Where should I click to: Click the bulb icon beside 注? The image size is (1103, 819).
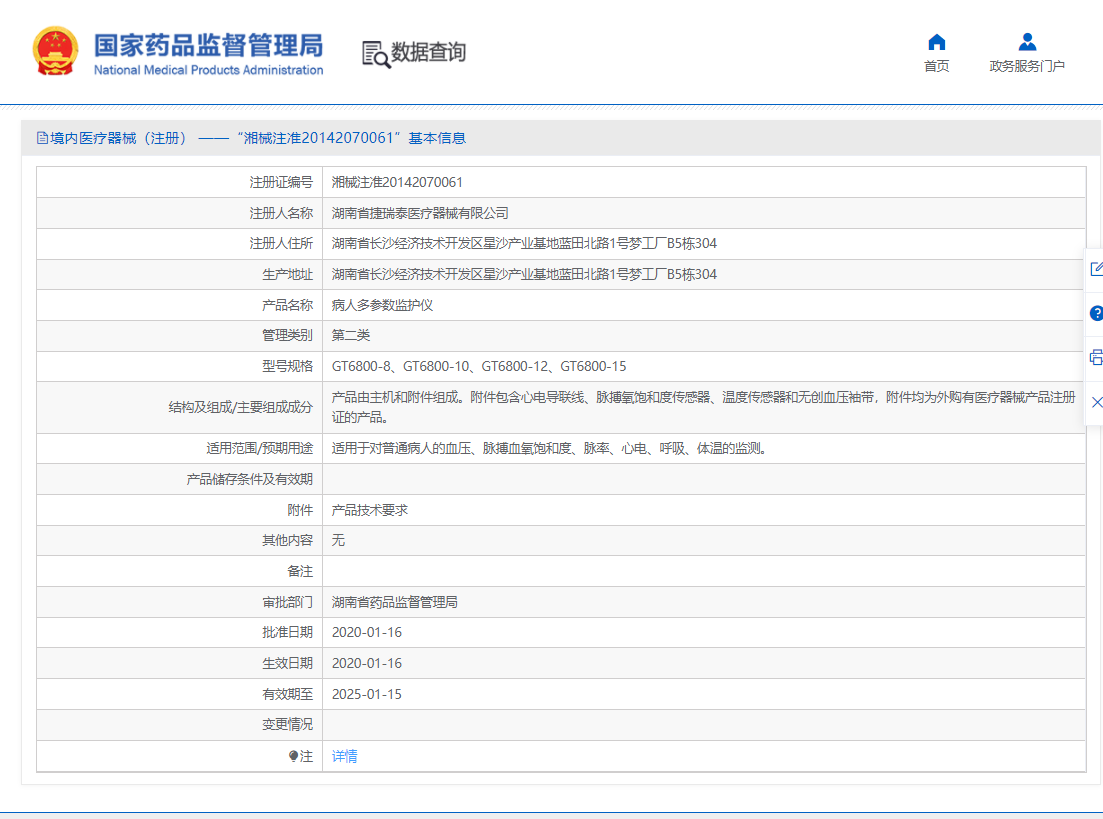[x=293, y=756]
